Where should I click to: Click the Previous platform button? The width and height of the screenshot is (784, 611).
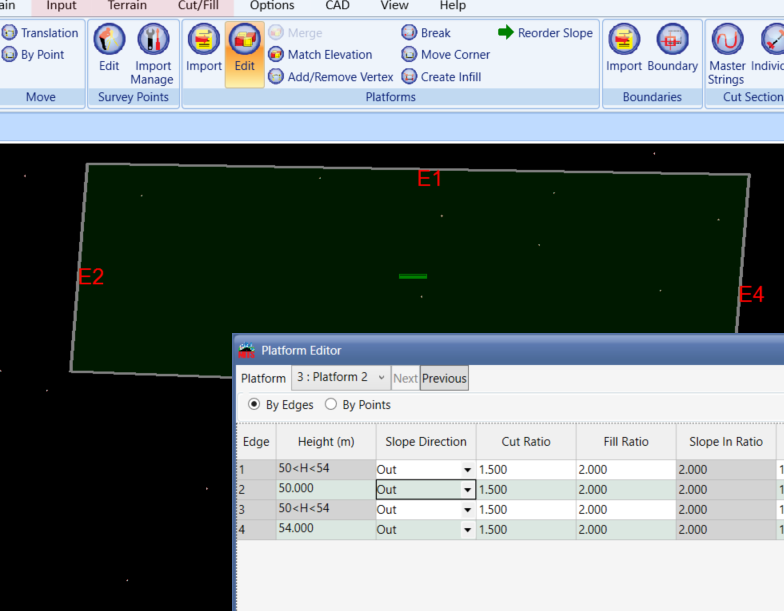pos(444,378)
